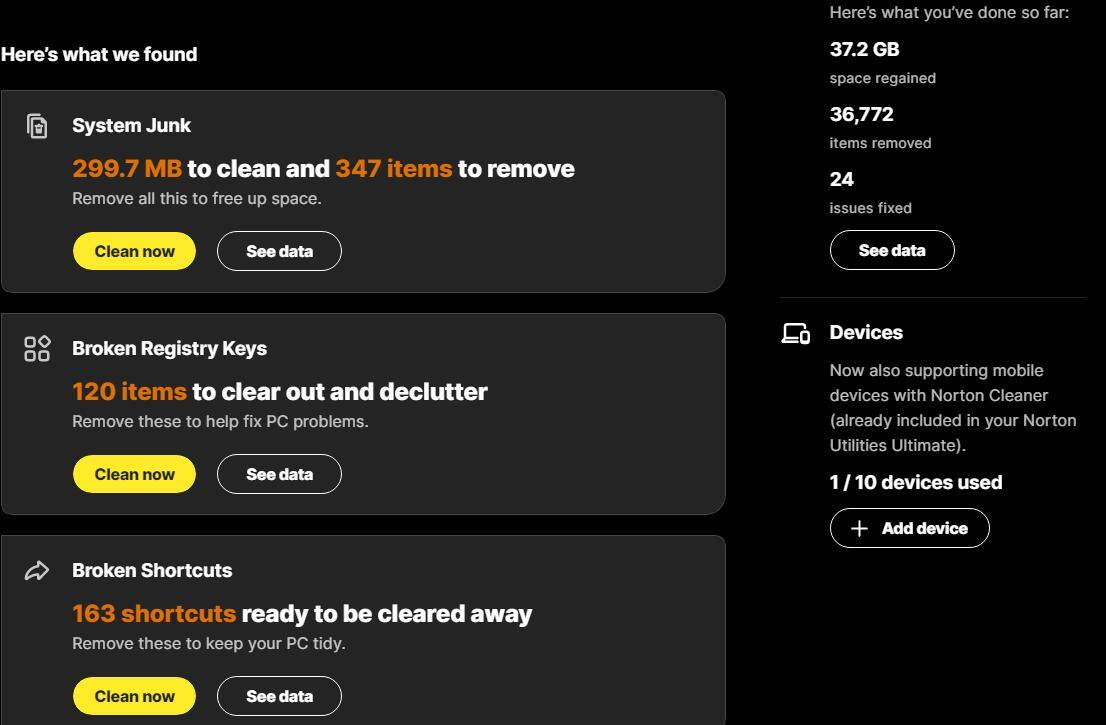Open See data for Broken Shortcuts
Screen dimensions: 1106x725
279,696
